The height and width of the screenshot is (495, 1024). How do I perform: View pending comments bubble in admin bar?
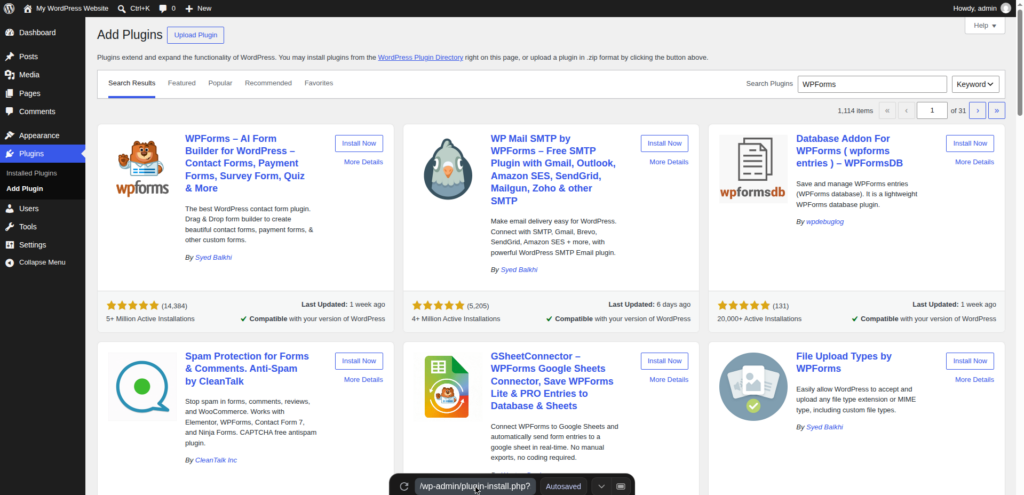click(x=167, y=8)
